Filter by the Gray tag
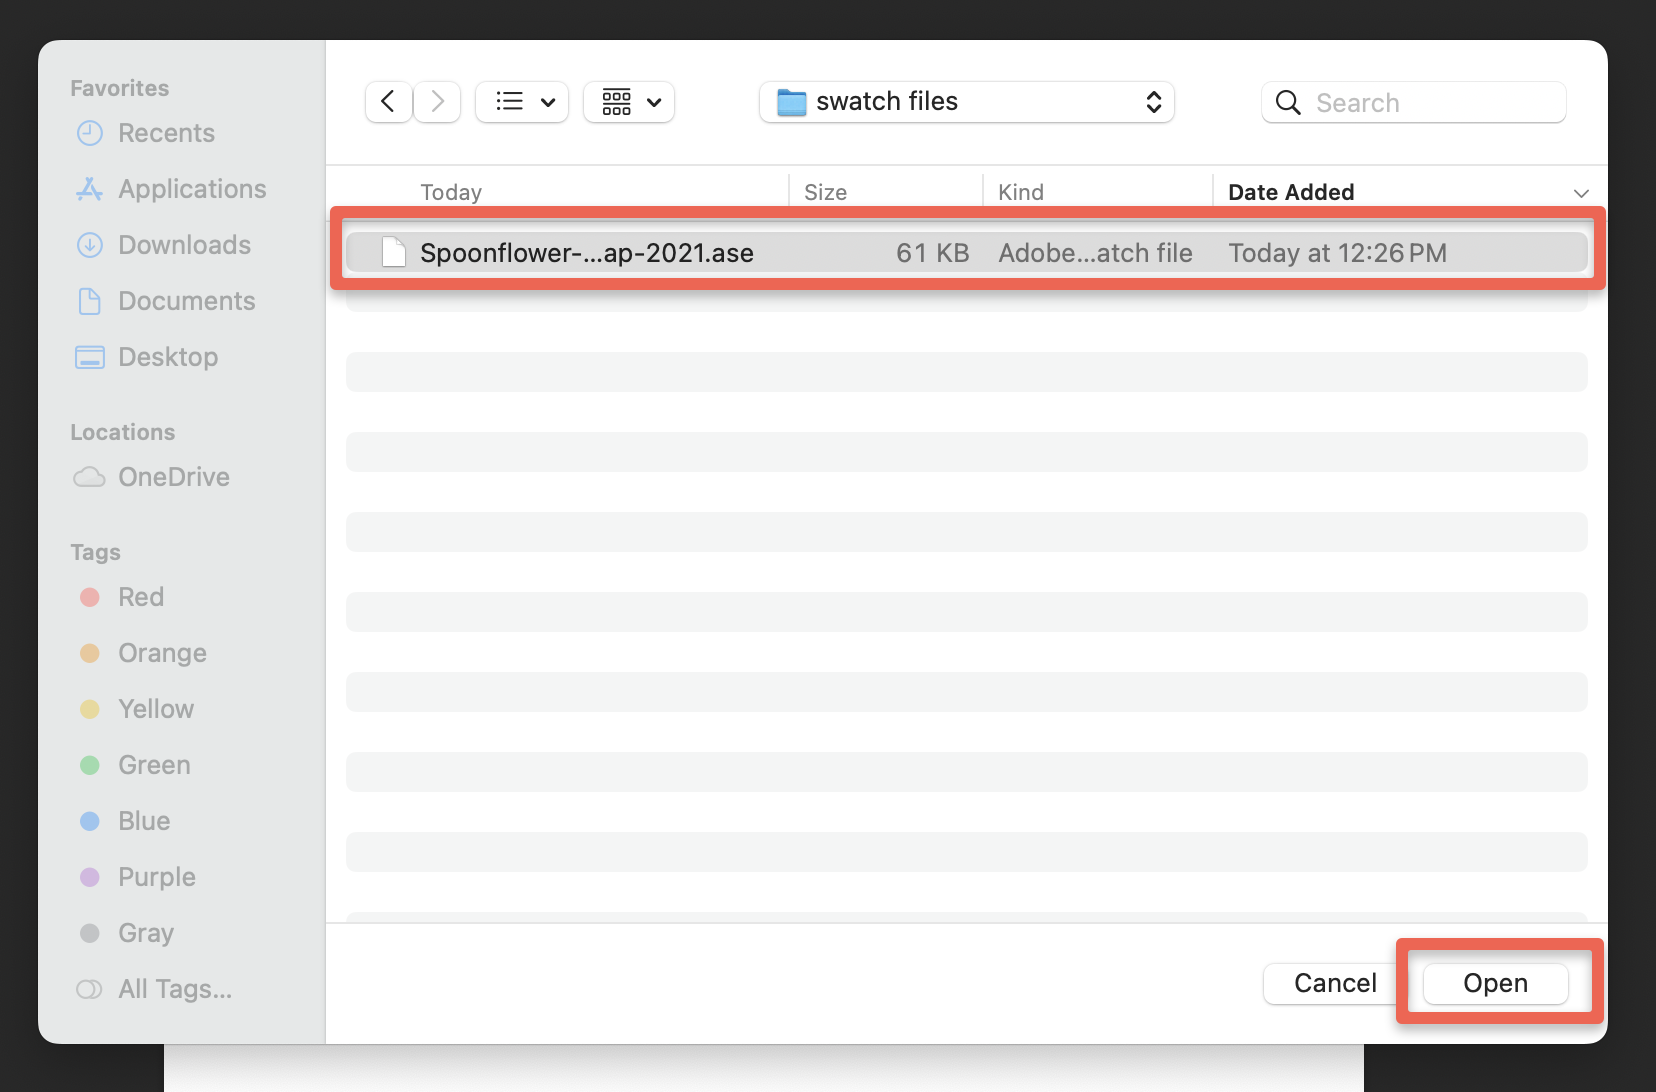The height and width of the screenshot is (1092, 1656). tap(146, 933)
